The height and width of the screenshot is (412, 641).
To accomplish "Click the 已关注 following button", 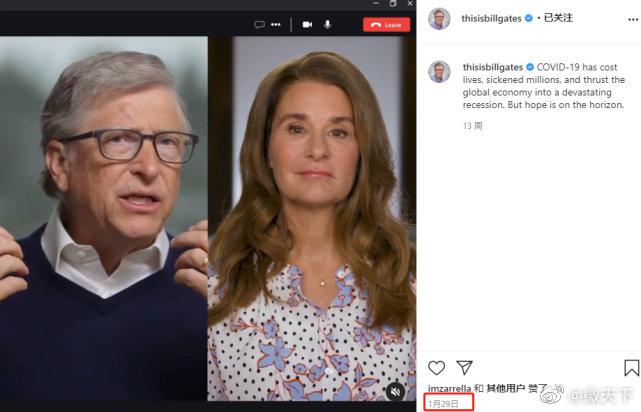I will pos(556,19).
